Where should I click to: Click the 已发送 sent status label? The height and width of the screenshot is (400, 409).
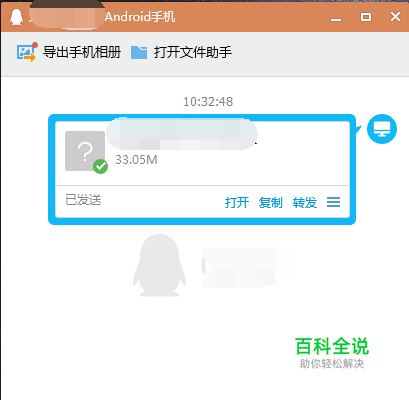click(x=83, y=200)
